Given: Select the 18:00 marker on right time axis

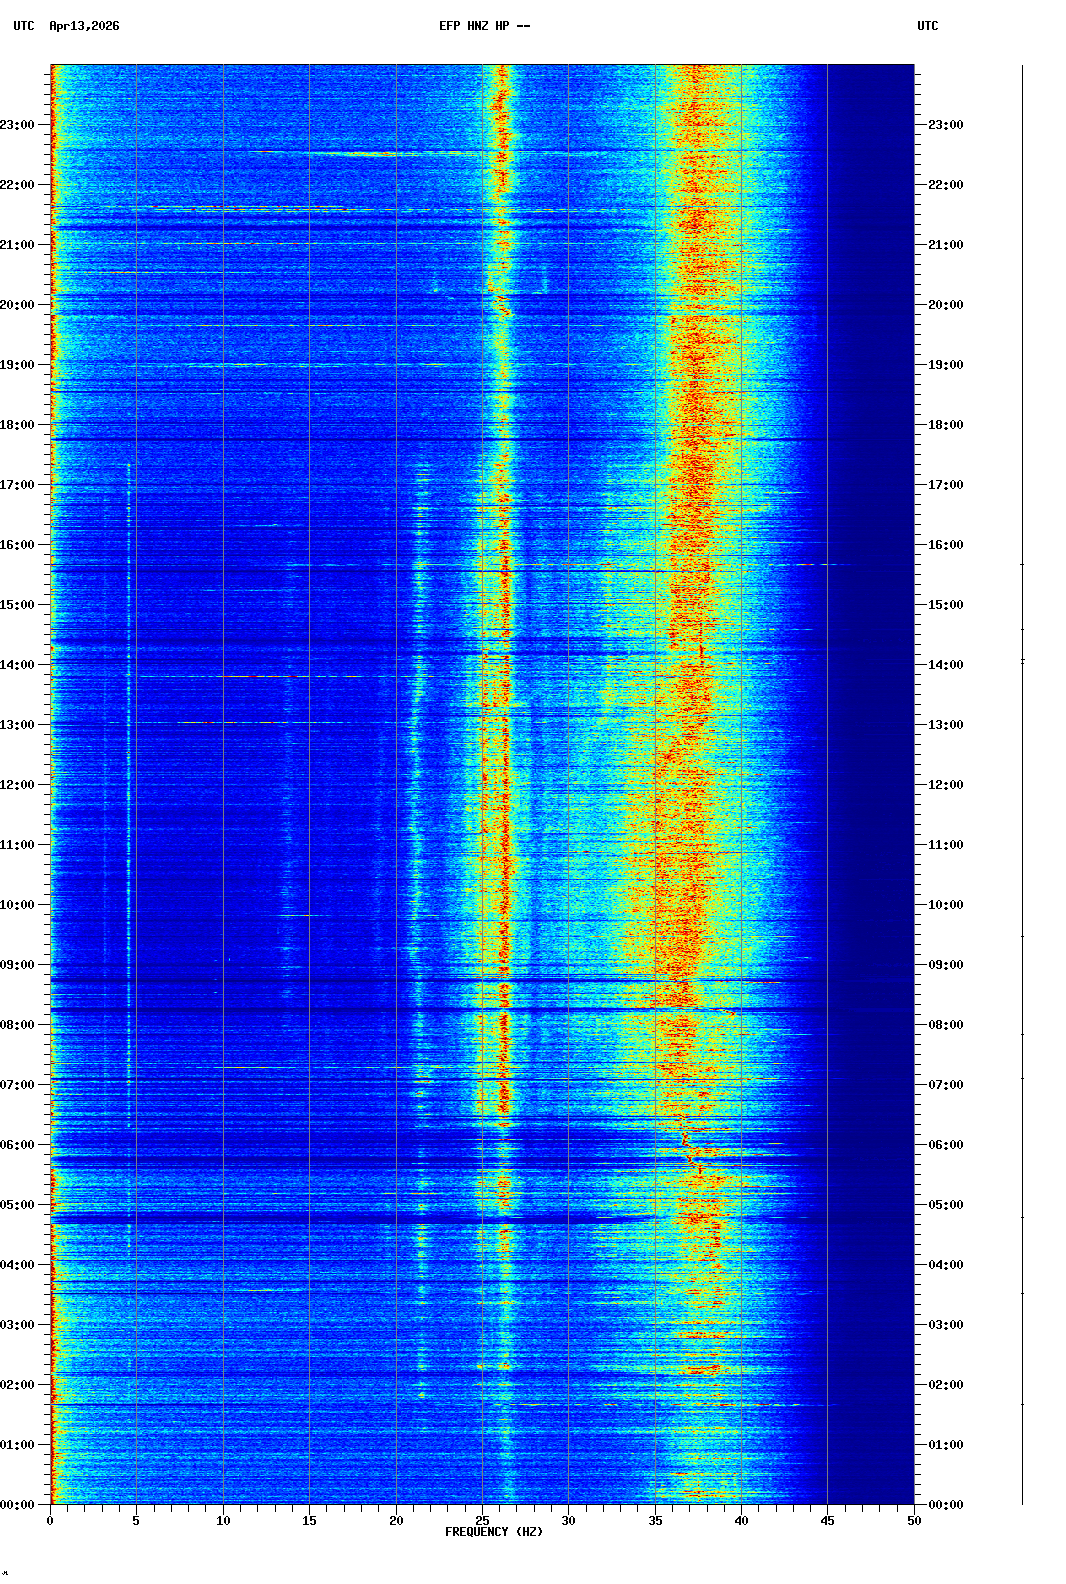Looking at the screenshot, I should (945, 425).
